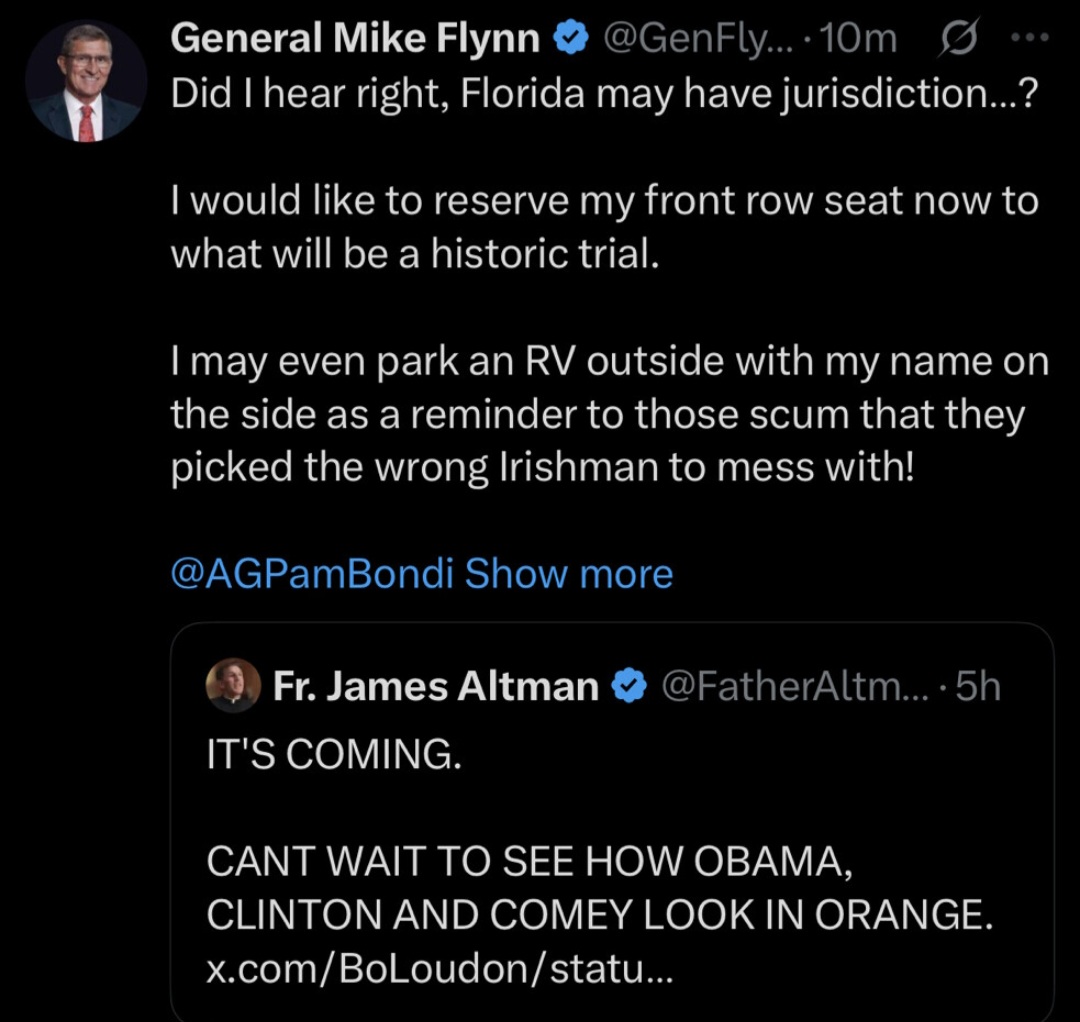Open General Mike Flynn's display name

(356, 39)
